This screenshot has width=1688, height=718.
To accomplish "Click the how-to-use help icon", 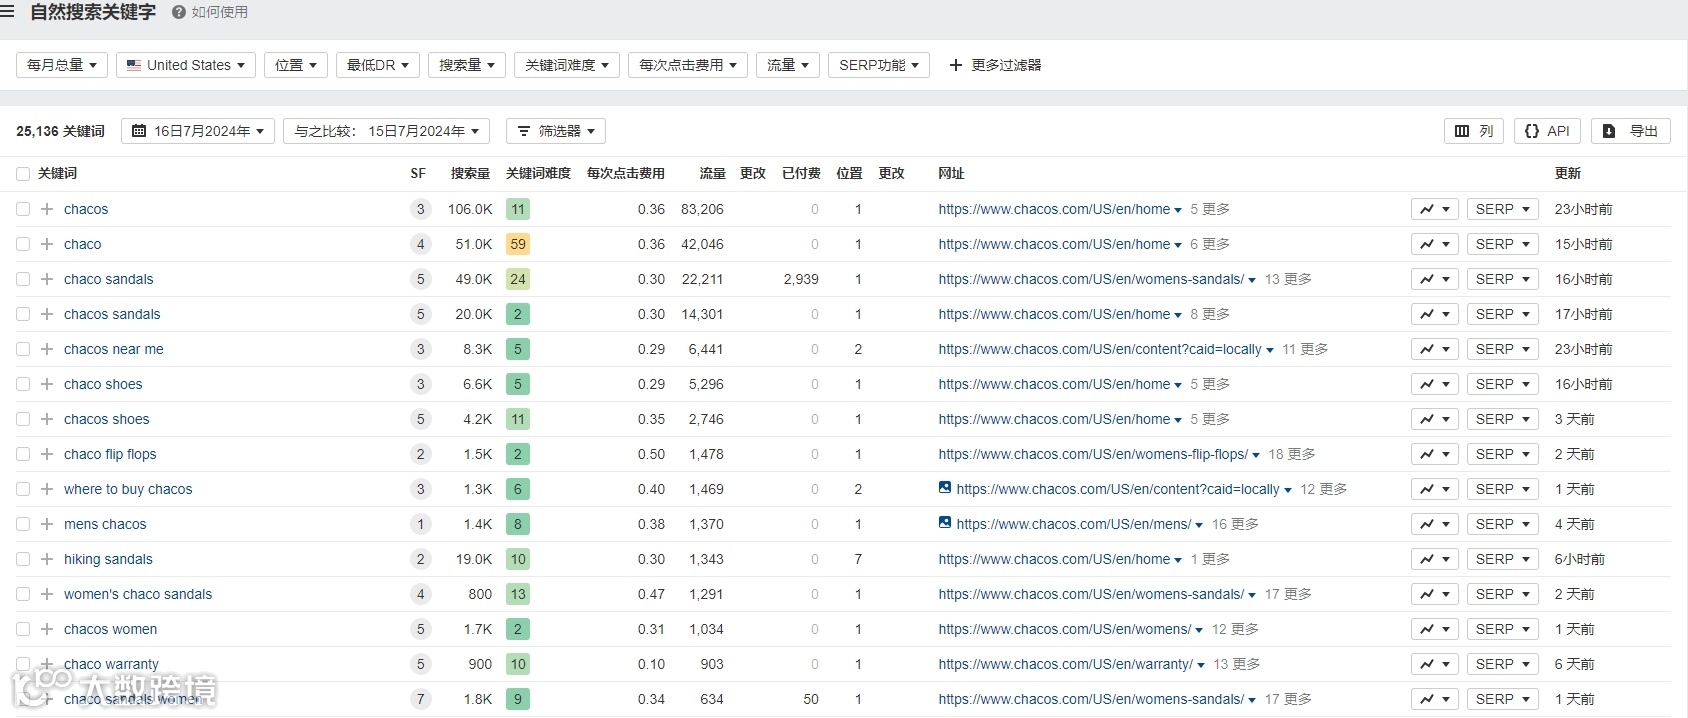I will point(179,12).
